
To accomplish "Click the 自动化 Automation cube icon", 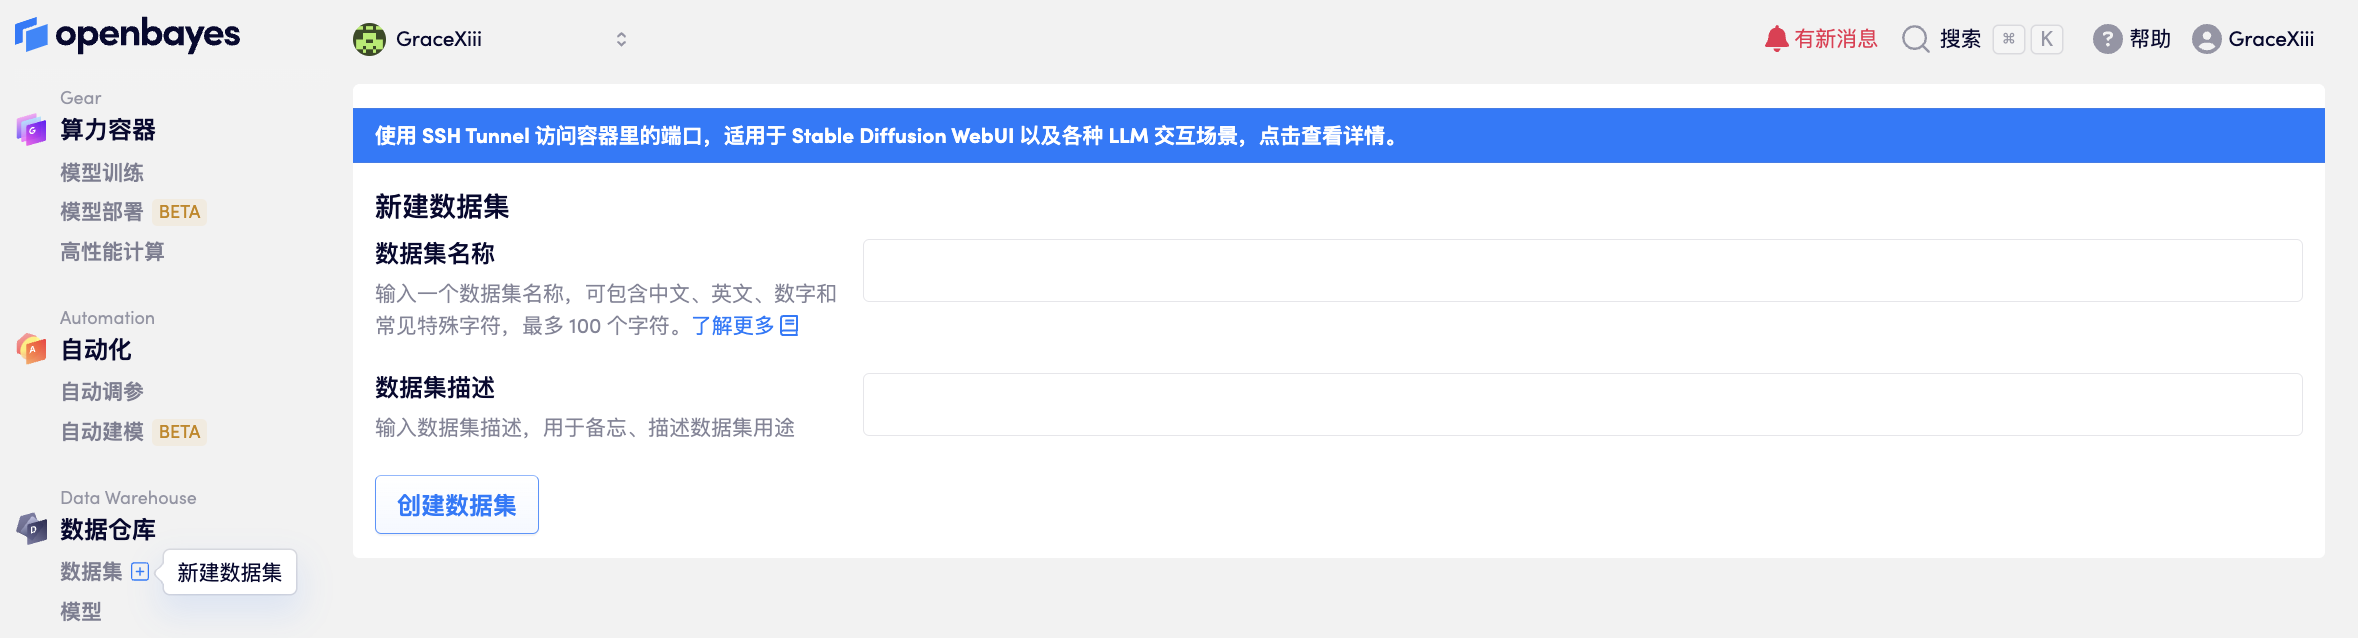I will pyautogui.click(x=31, y=349).
